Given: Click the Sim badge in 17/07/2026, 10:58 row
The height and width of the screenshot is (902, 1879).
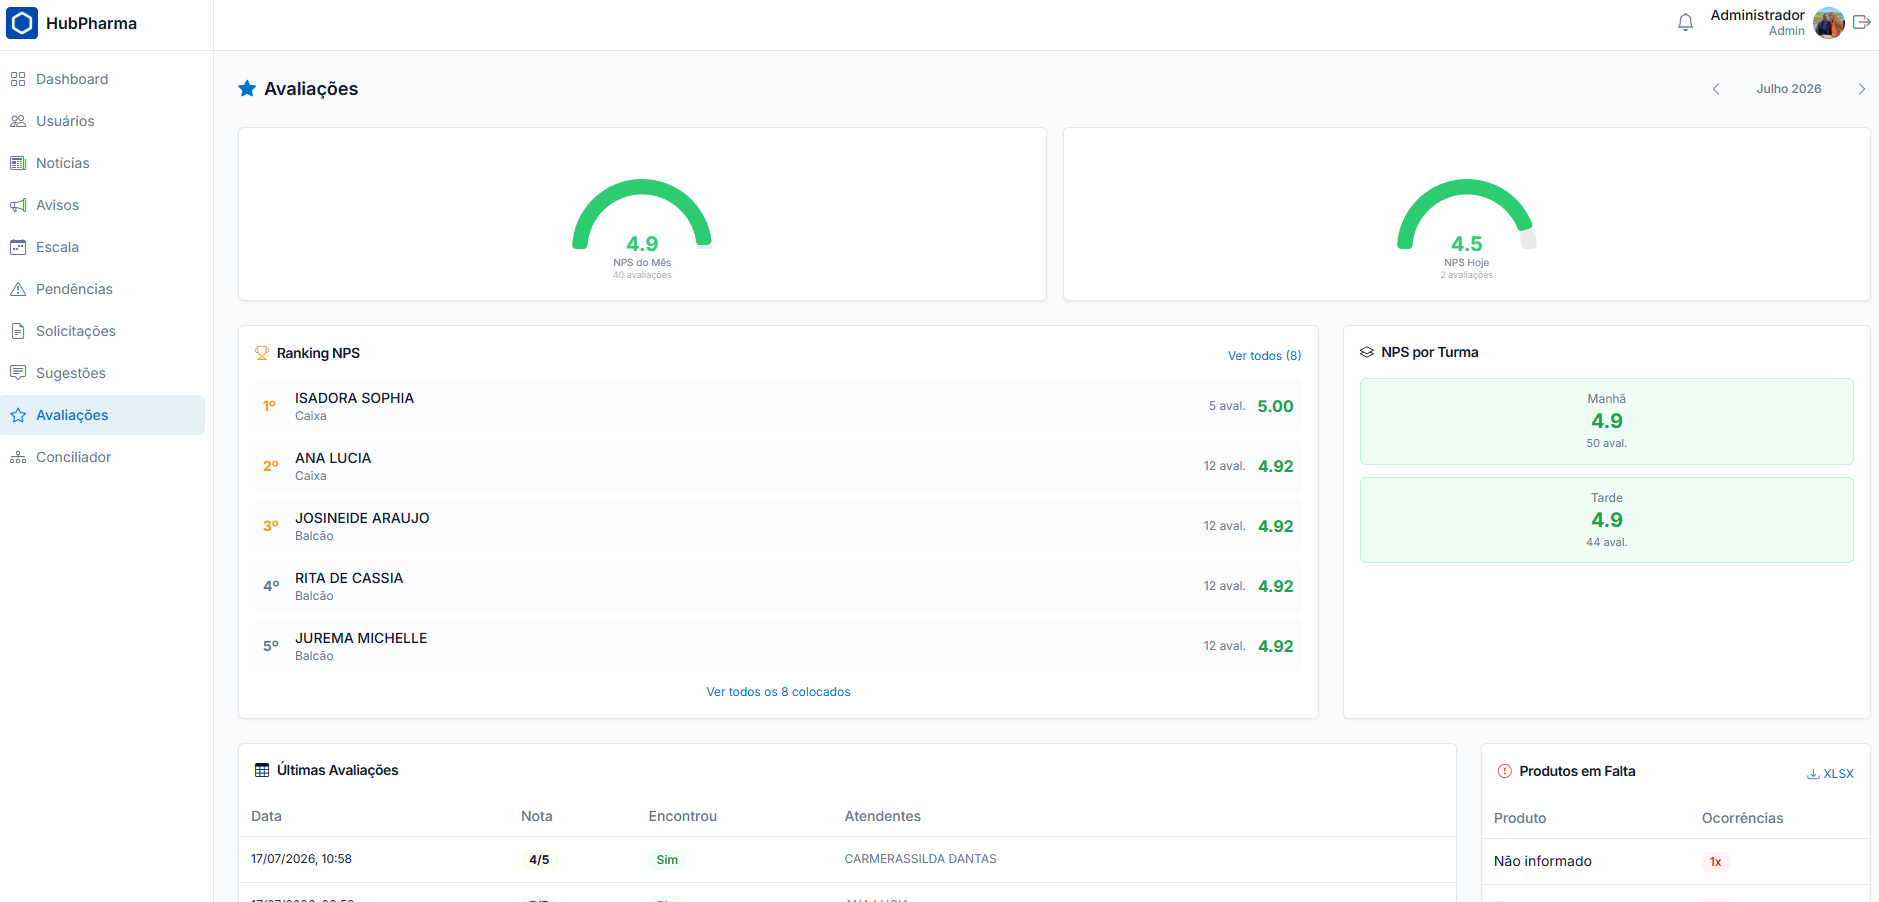Looking at the screenshot, I should (667, 860).
